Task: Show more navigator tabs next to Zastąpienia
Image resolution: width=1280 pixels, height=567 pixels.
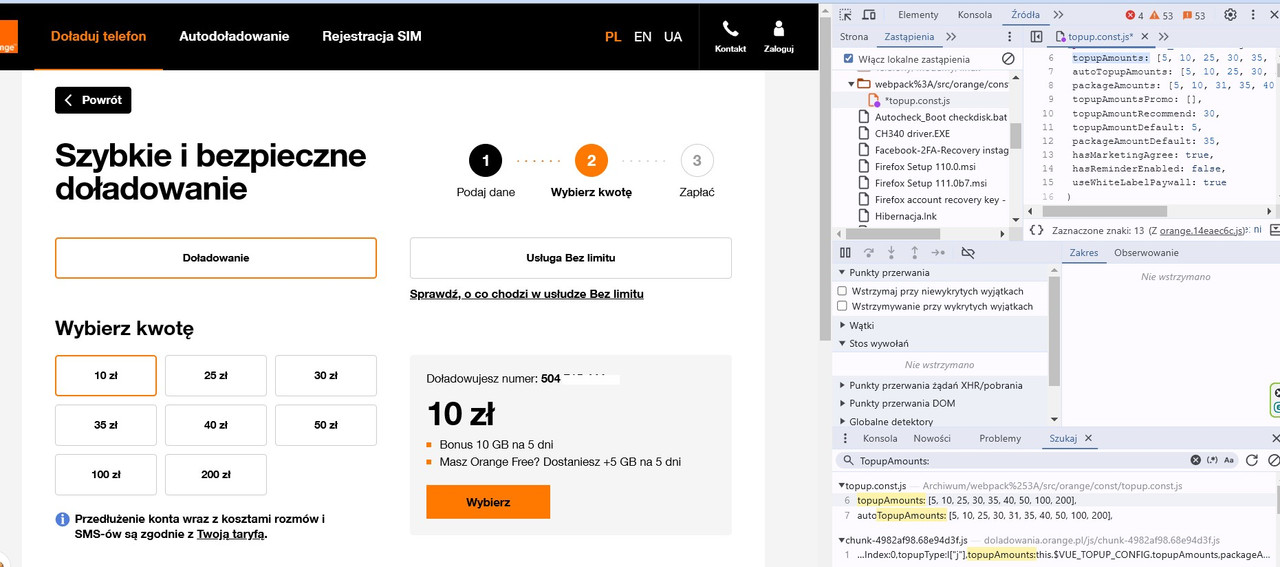Action: click(951, 37)
